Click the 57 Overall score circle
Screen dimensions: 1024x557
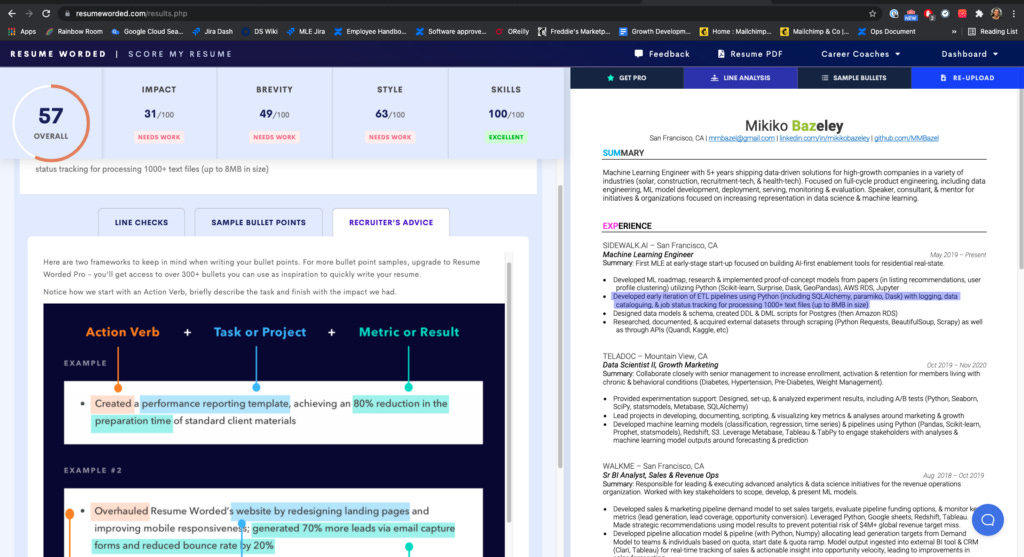pos(51,123)
